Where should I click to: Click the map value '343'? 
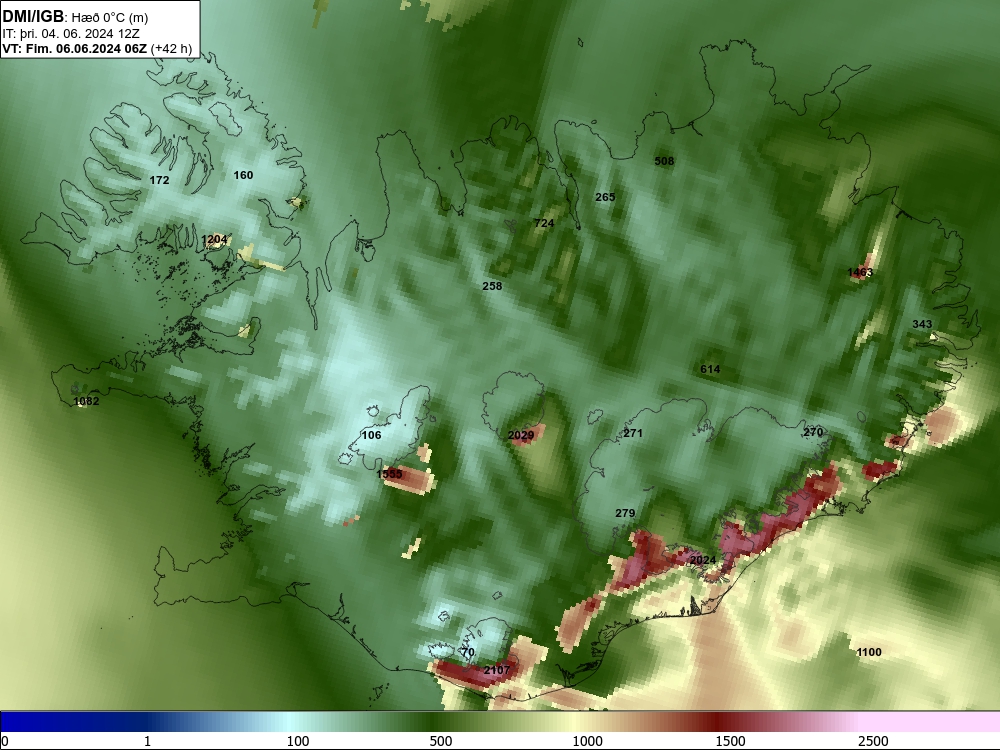(x=922, y=325)
